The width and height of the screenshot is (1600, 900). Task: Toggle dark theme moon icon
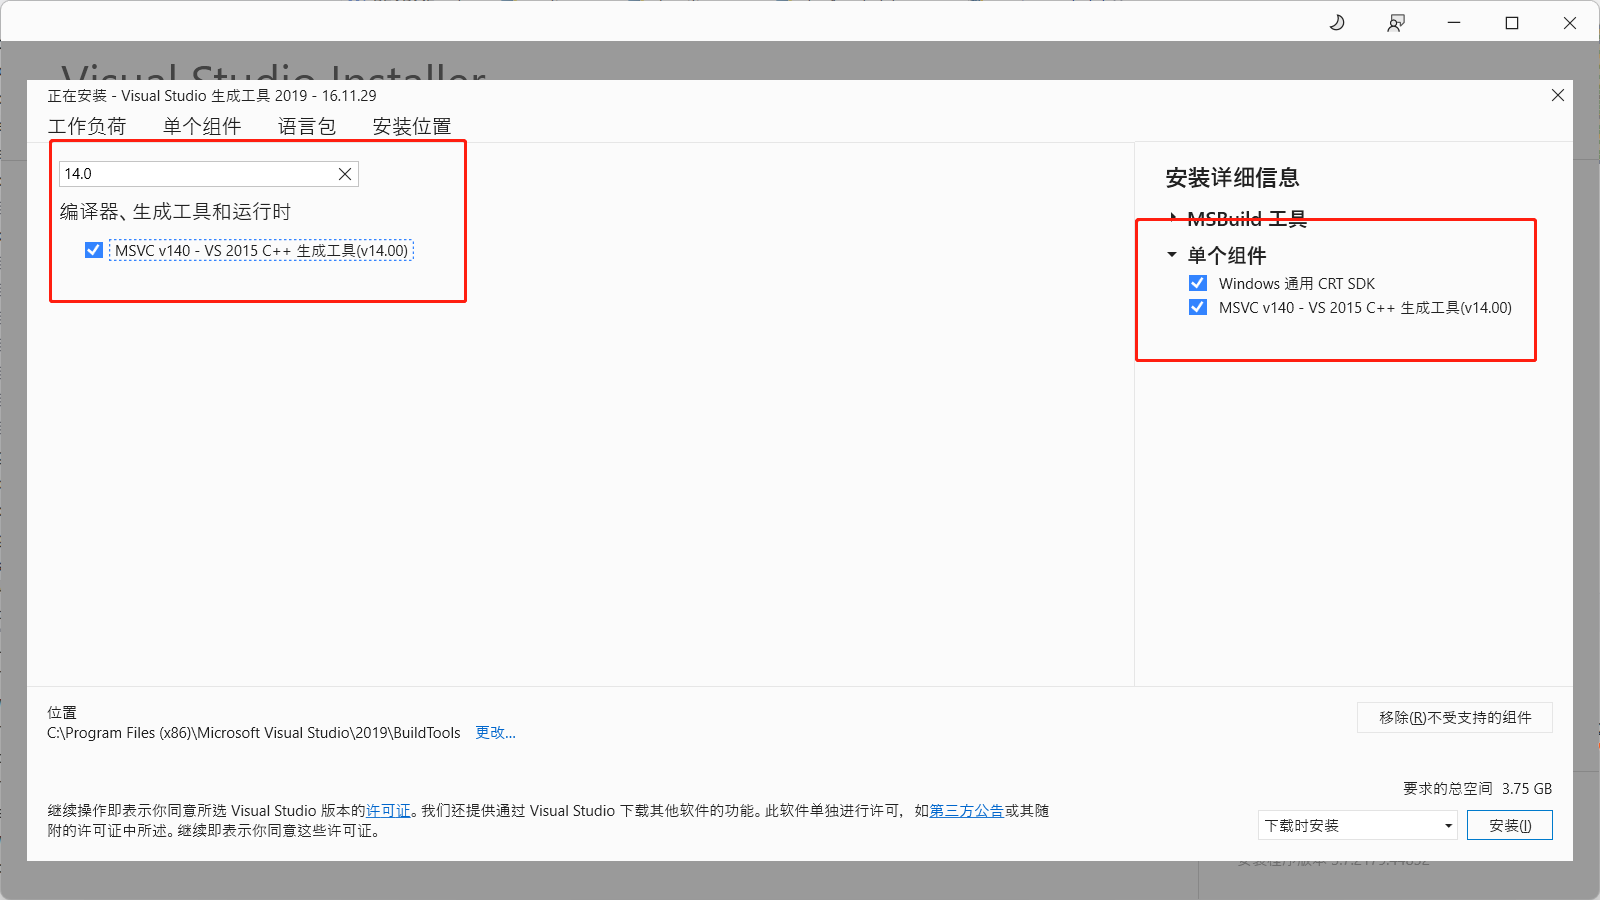(x=1337, y=23)
